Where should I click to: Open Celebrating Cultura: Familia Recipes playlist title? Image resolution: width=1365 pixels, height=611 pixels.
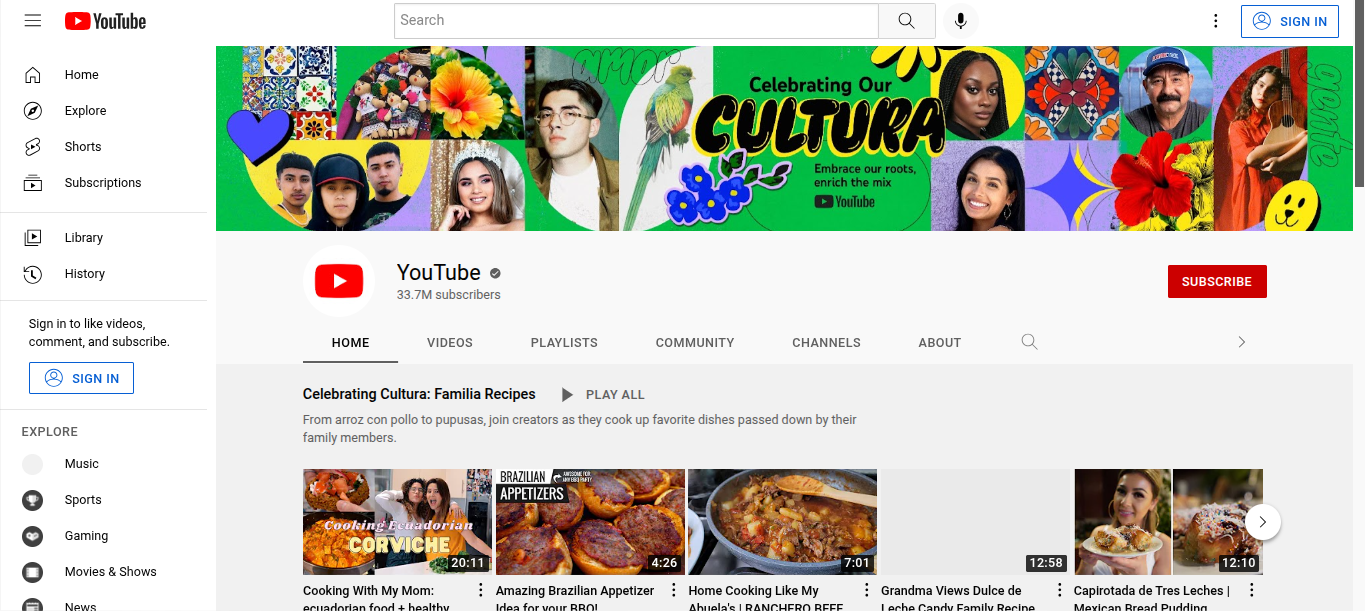[419, 394]
